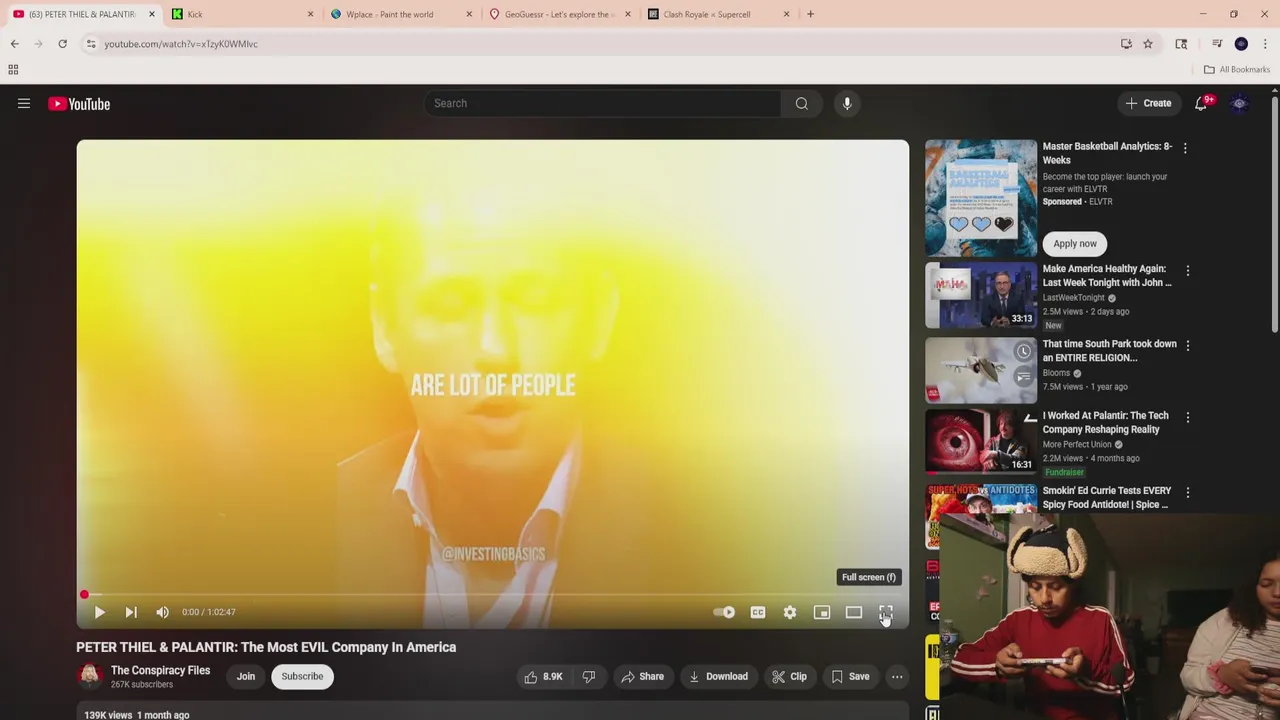Screen dimensions: 1280x720
Task: Open the browser profile avatar
Action: [x=1241, y=44]
